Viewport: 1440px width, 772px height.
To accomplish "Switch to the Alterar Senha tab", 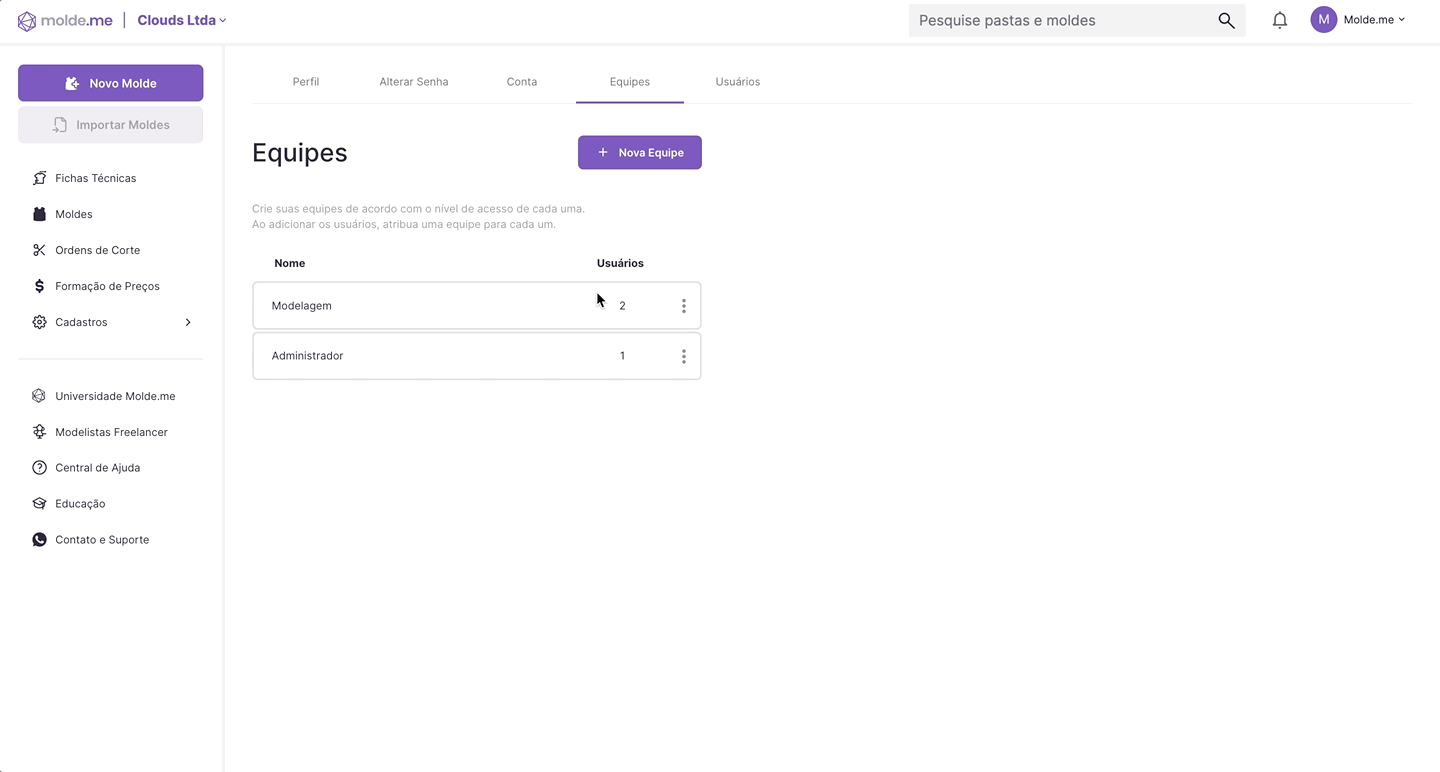I will click(413, 82).
